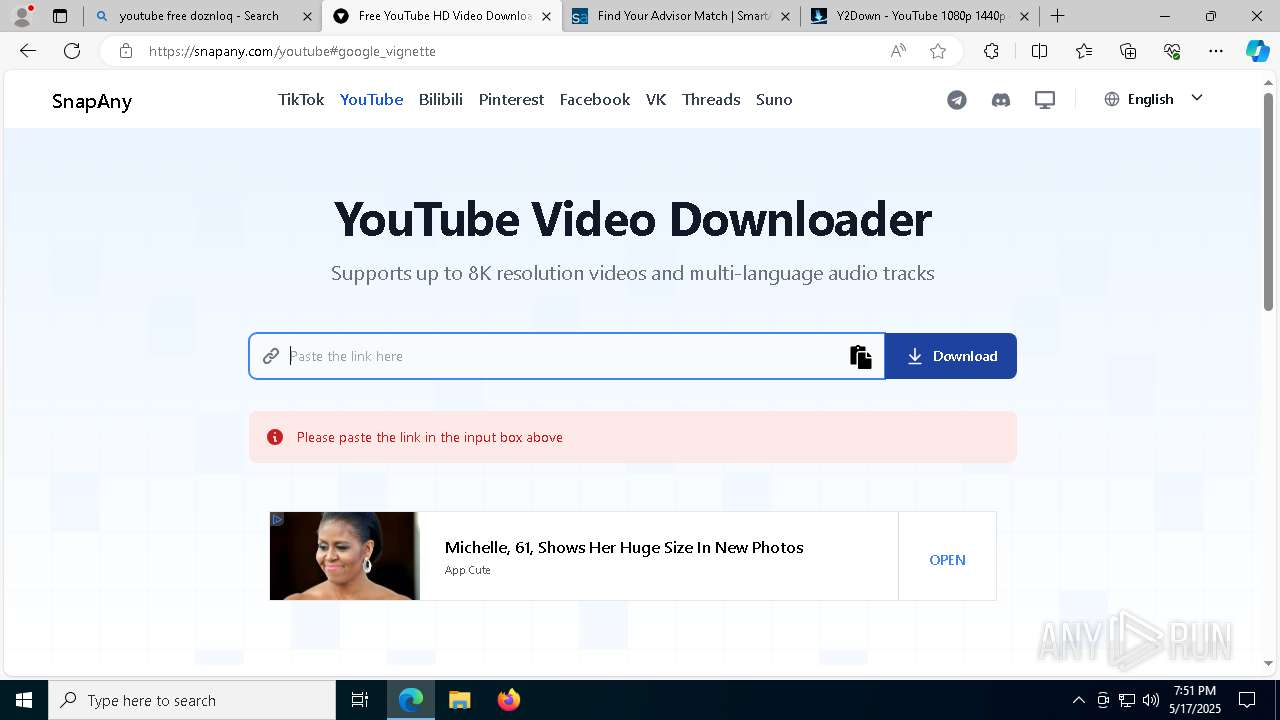Open volume control in system tray
1280x720 pixels.
pos(1151,700)
